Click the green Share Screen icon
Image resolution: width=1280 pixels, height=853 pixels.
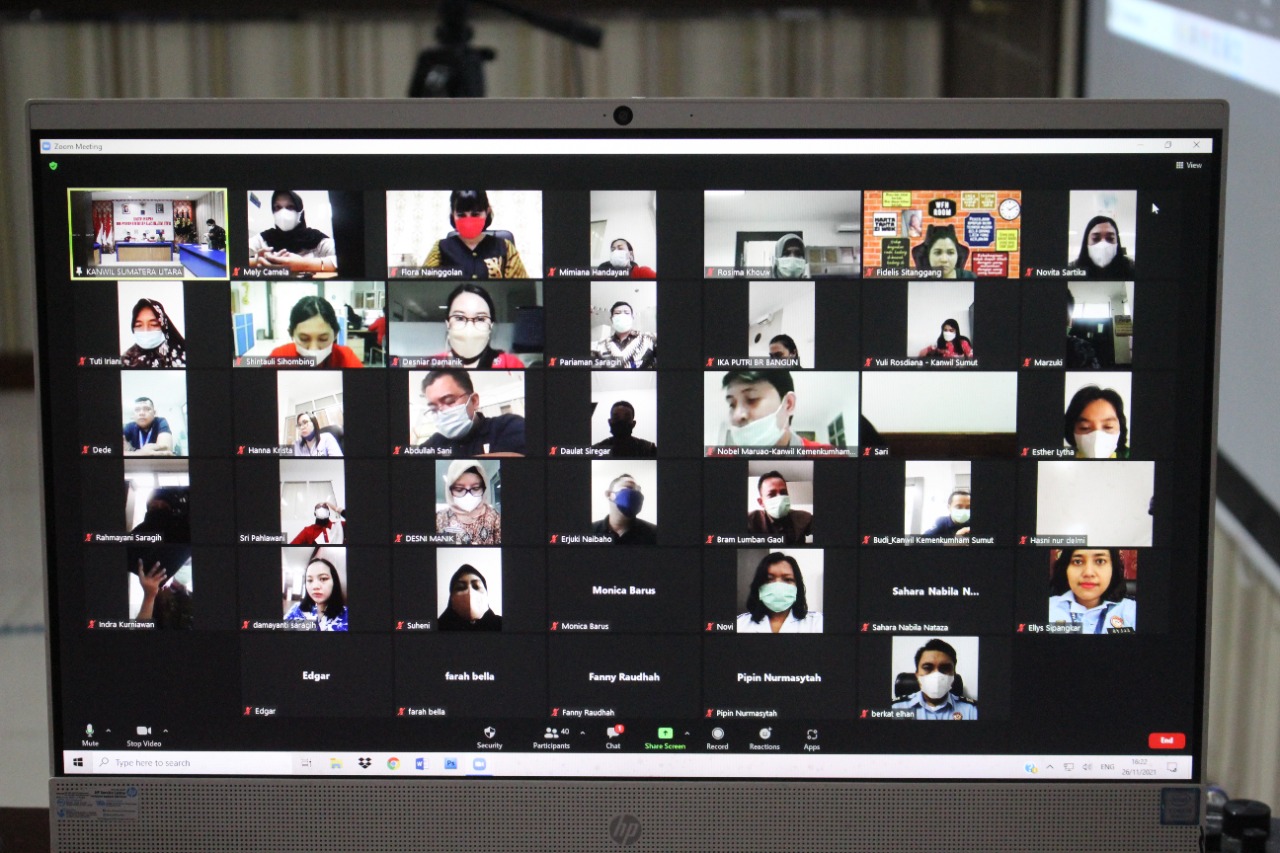(665, 734)
